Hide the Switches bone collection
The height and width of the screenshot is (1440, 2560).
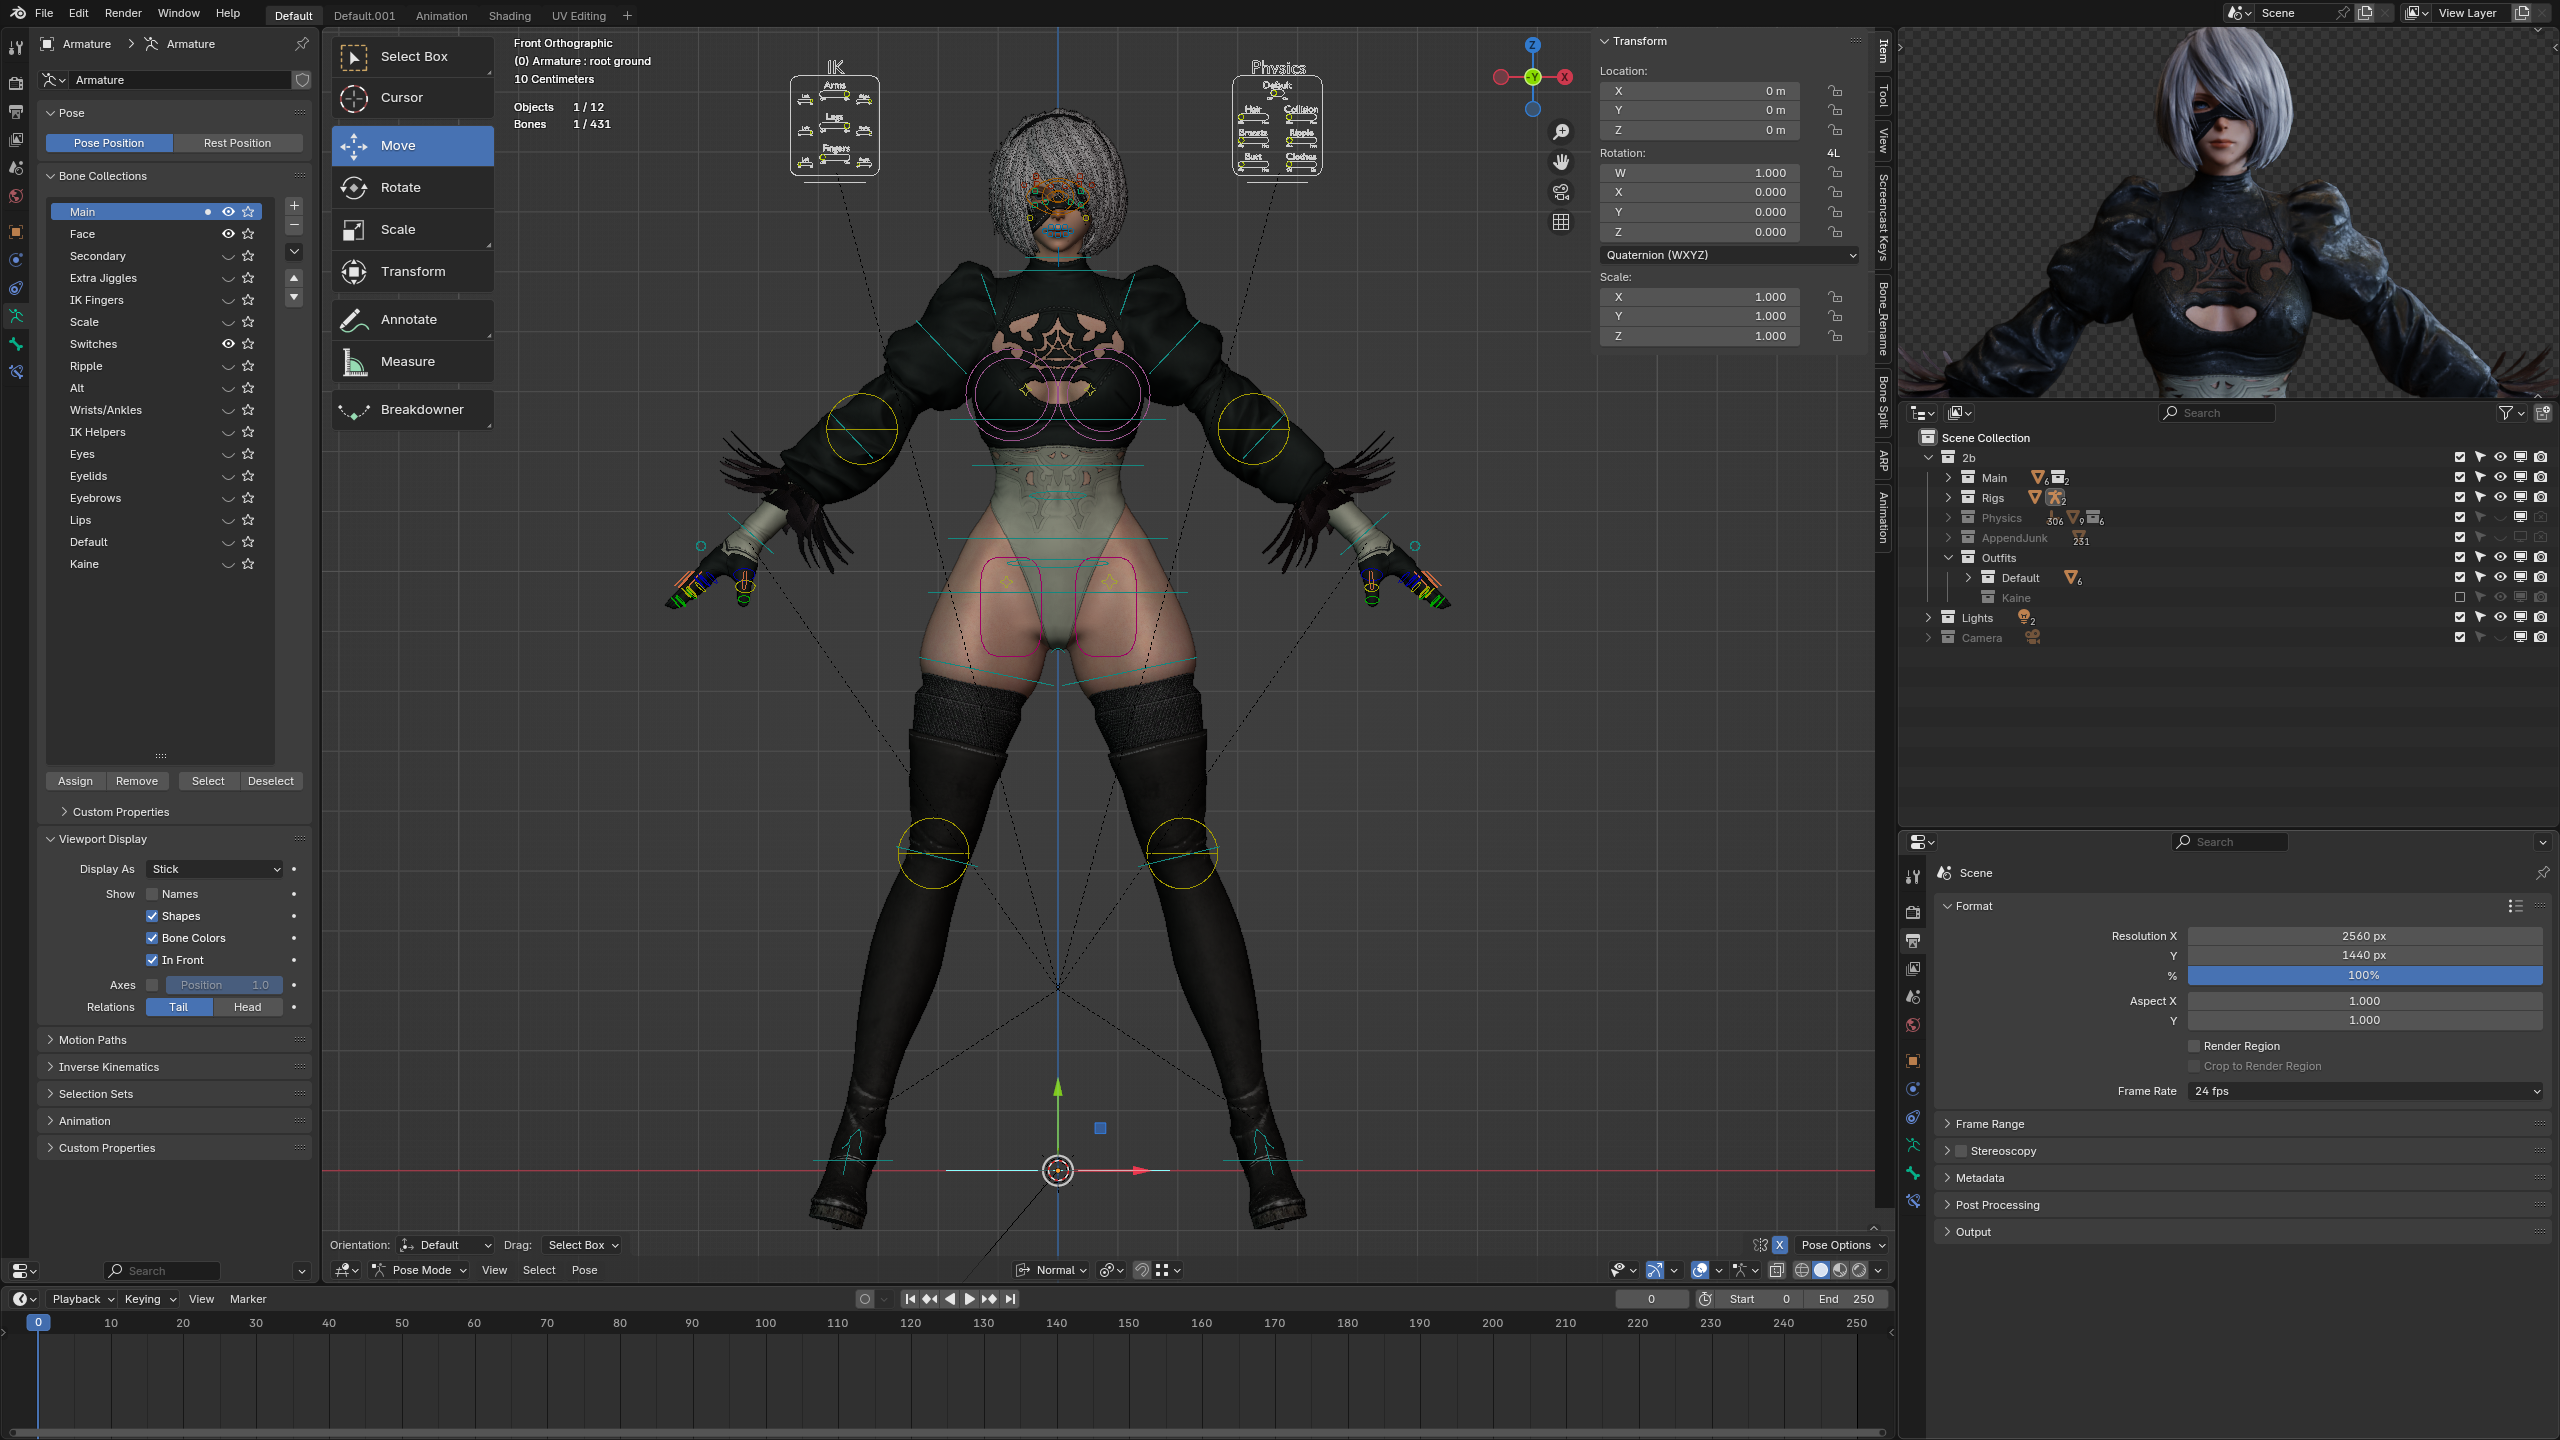point(228,344)
